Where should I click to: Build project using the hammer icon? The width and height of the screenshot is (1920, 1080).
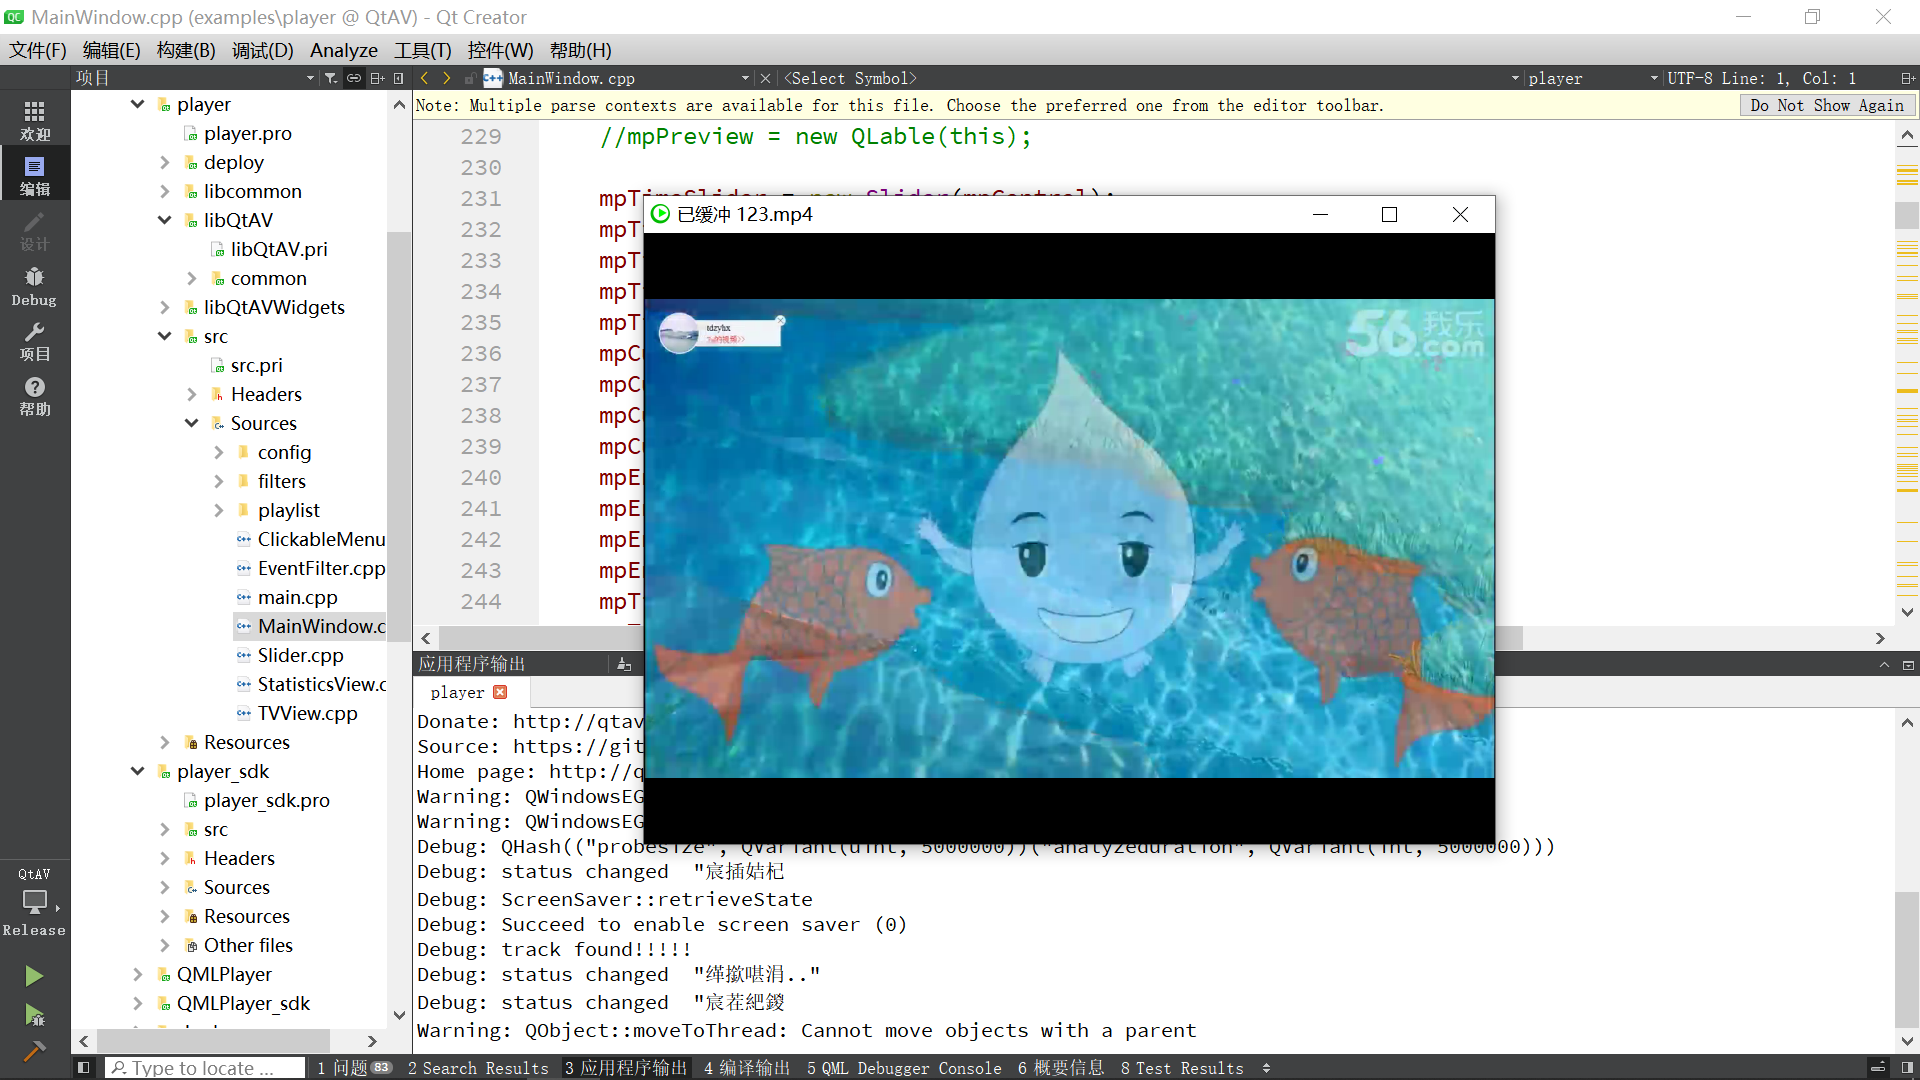tap(34, 1051)
